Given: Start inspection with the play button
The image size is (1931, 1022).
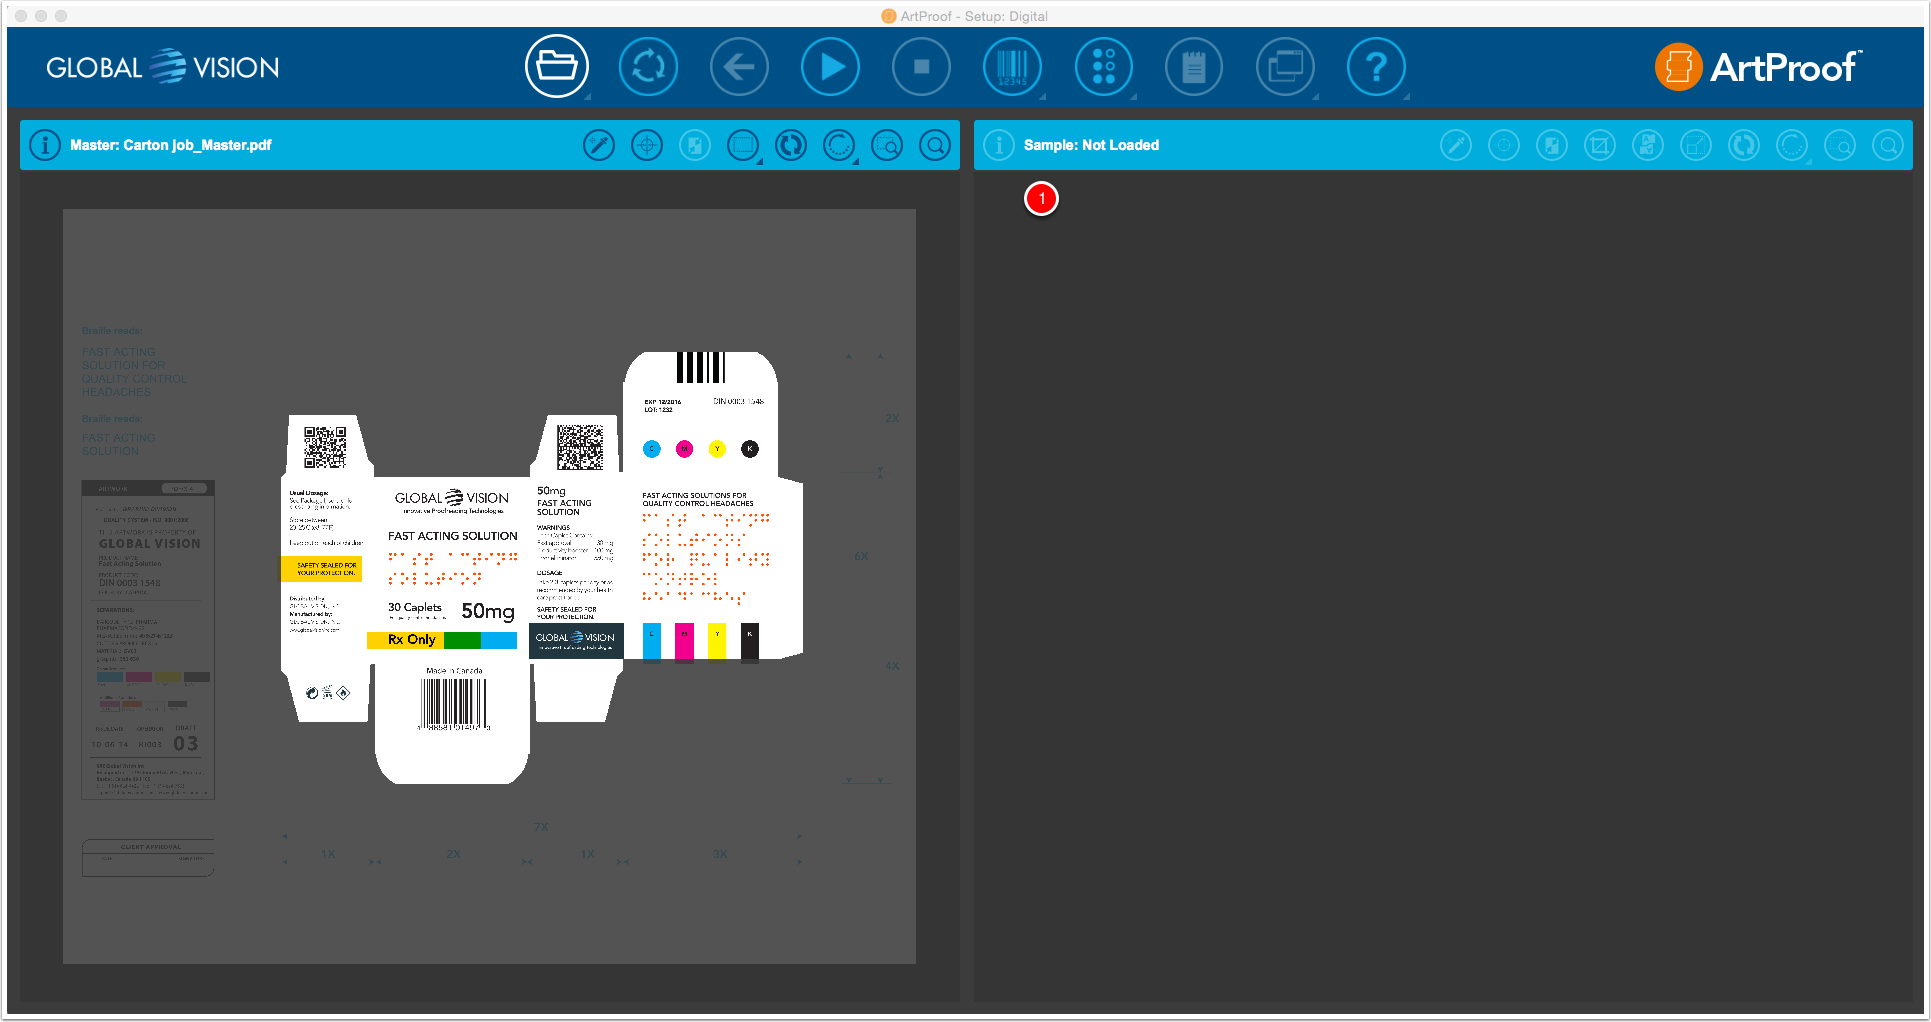Looking at the screenshot, I should pyautogui.click(x=830, y=67).
